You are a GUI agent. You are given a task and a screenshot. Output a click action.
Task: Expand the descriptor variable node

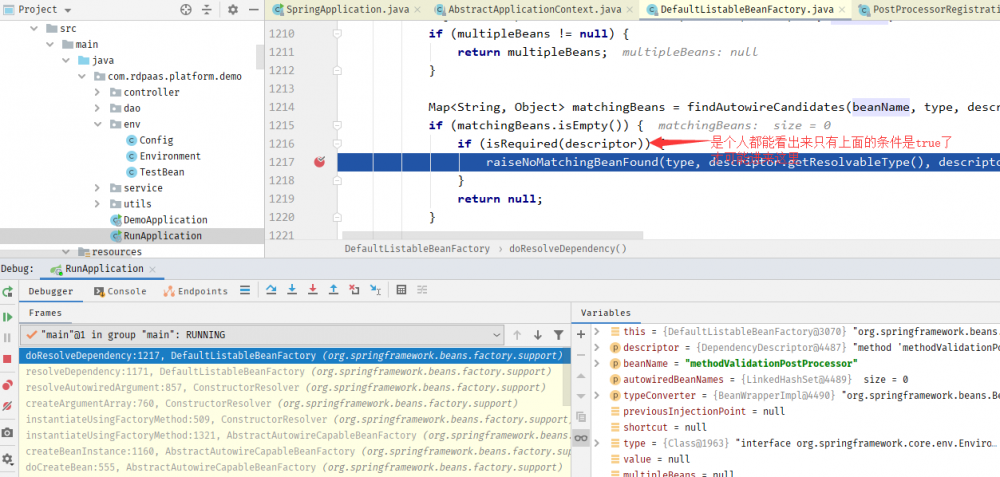click(597, 348)
